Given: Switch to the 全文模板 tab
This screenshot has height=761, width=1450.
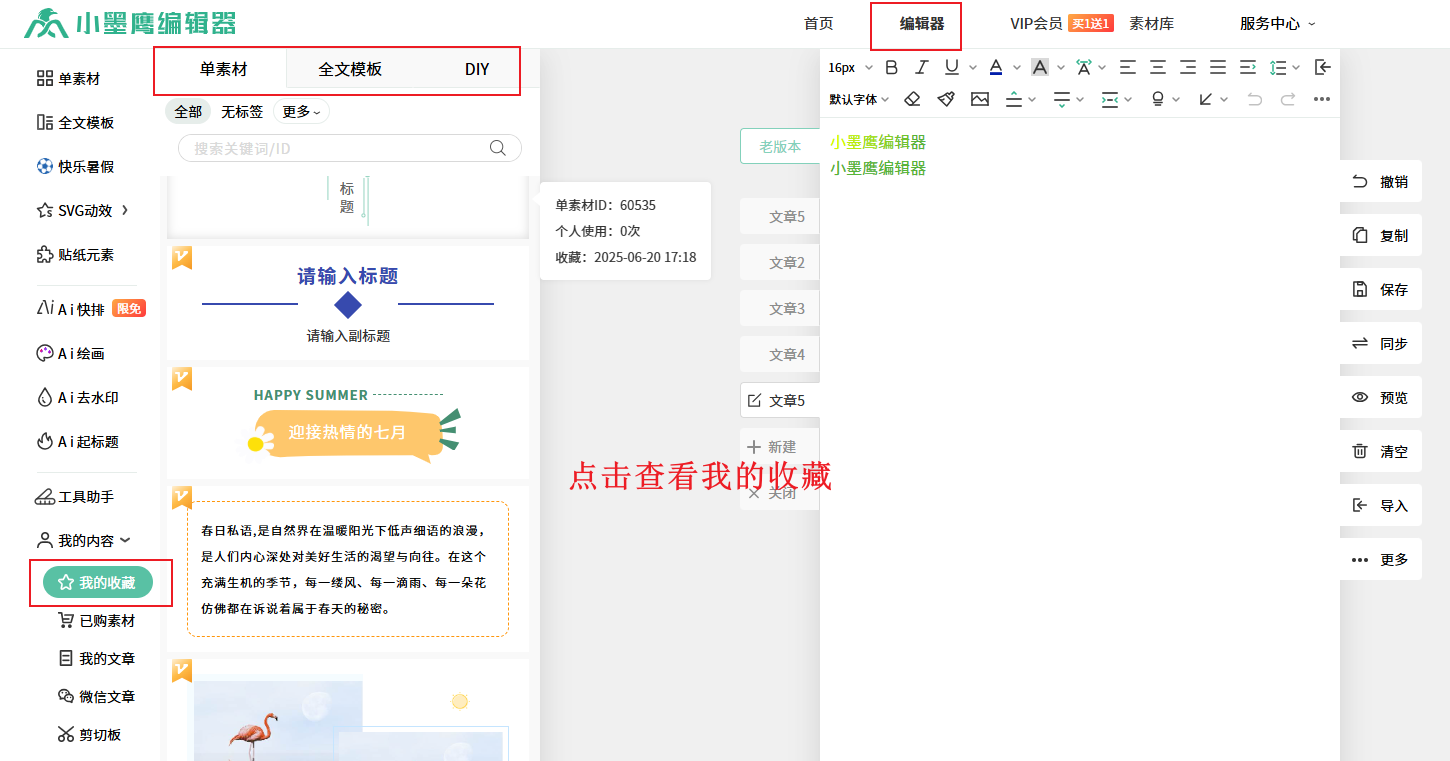Looking at the screenshot, I should pos(350,69).
